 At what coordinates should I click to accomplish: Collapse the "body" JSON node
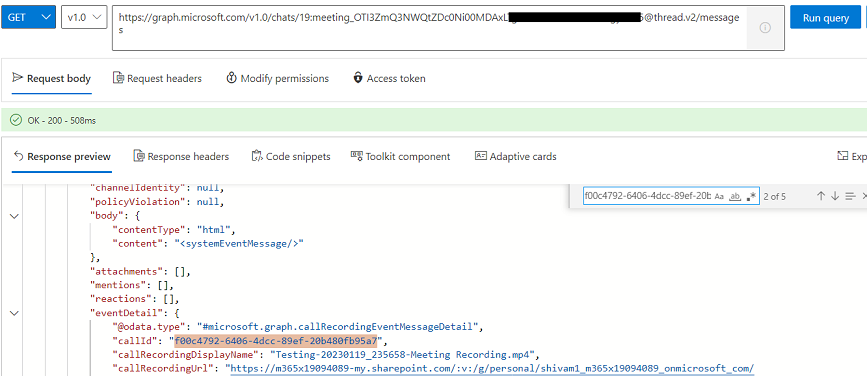point(14,216)
